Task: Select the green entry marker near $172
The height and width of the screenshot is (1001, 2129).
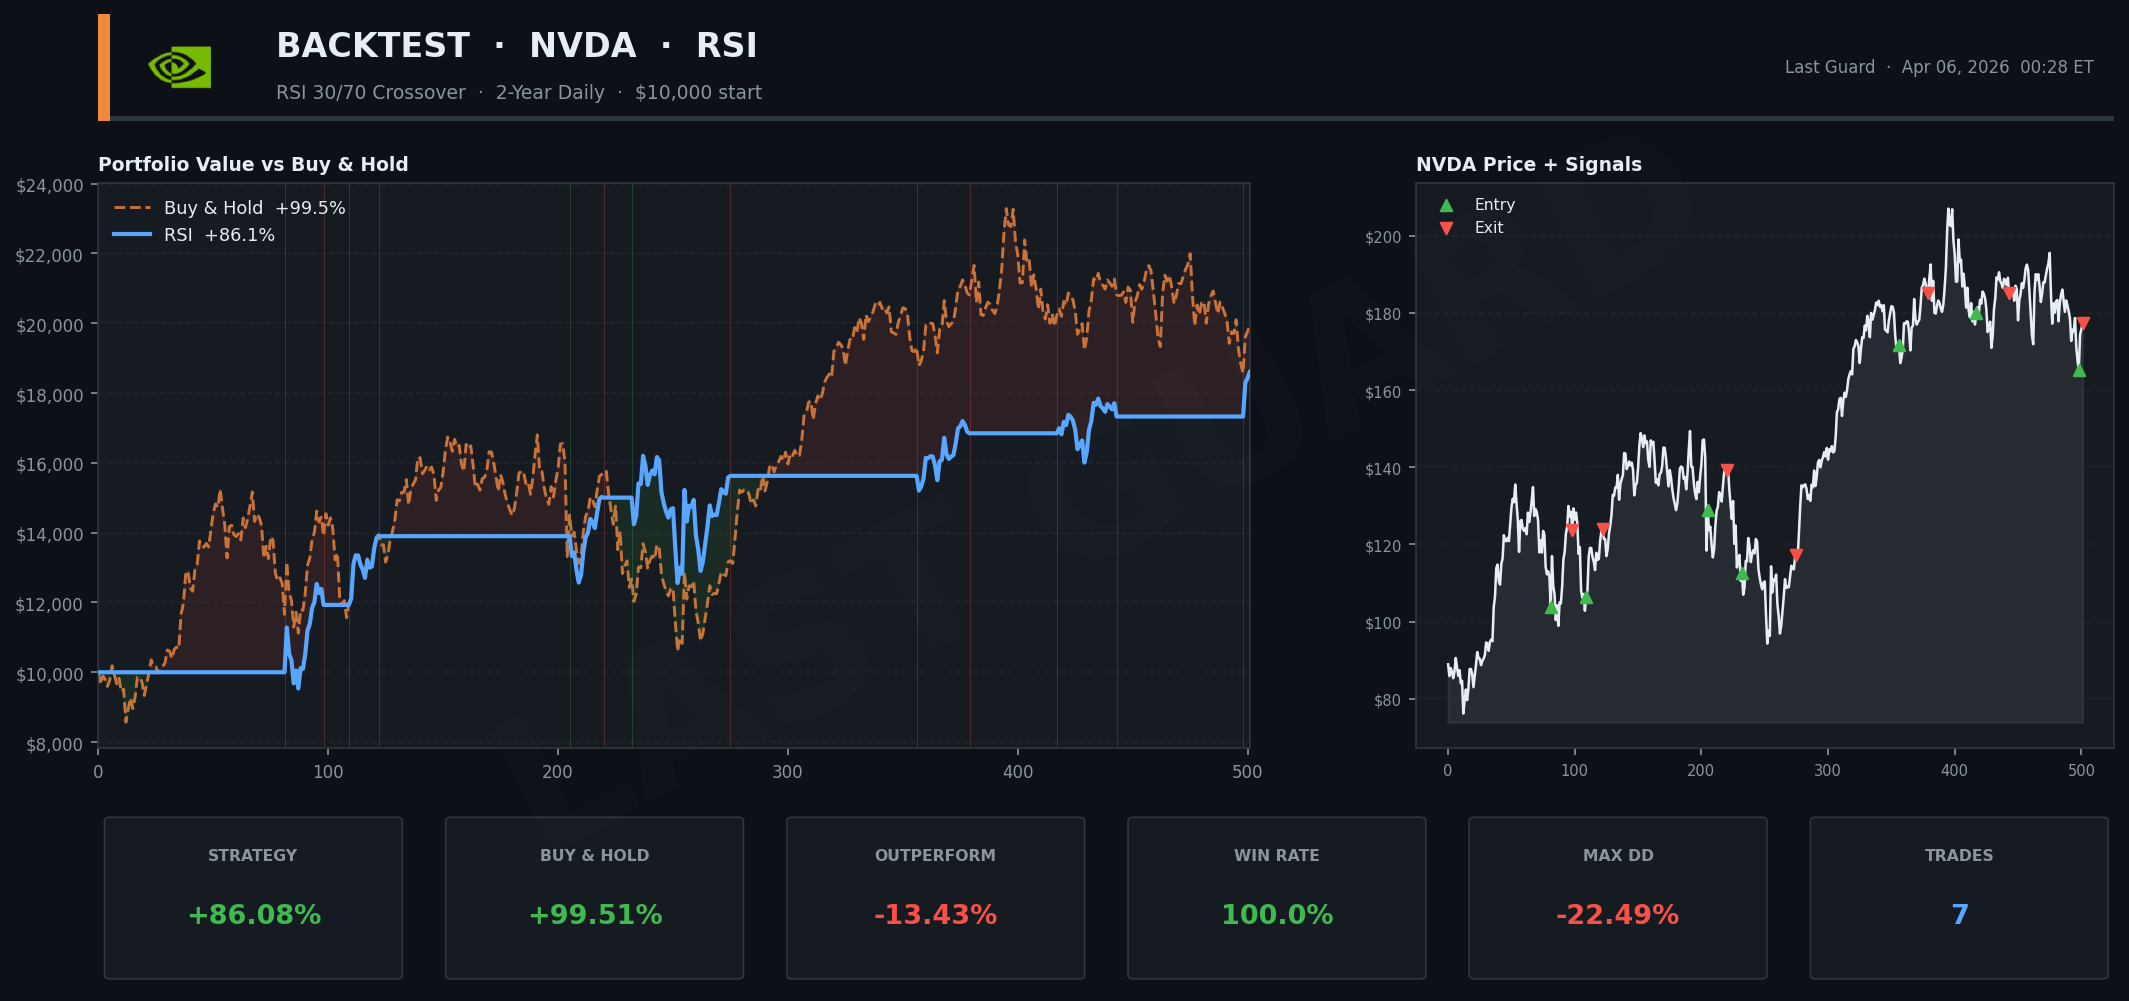Action: (x=1899, y=346)
